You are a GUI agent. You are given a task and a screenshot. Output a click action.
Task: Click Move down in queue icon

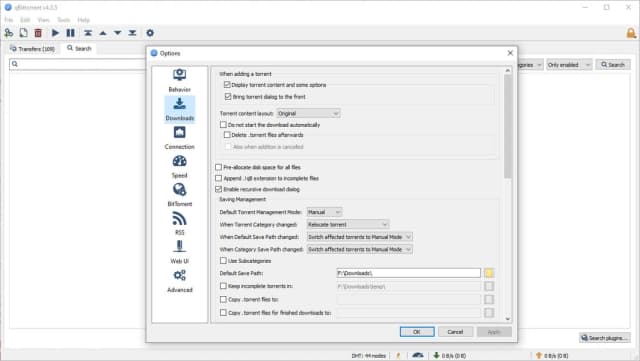118,33
